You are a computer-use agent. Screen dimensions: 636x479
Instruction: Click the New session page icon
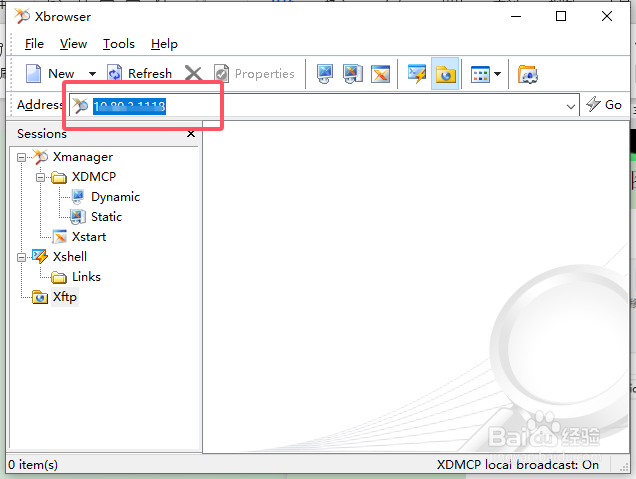pos(34,74)
